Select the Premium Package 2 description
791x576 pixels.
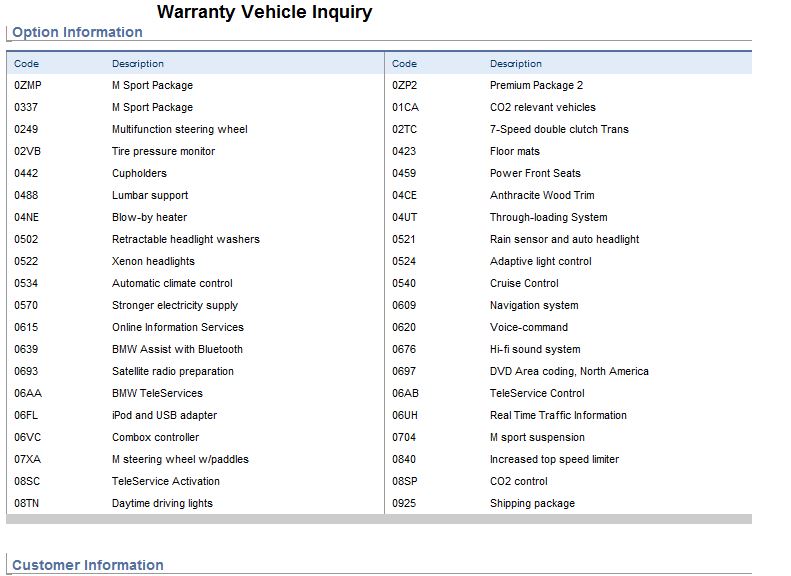point(536,86)
